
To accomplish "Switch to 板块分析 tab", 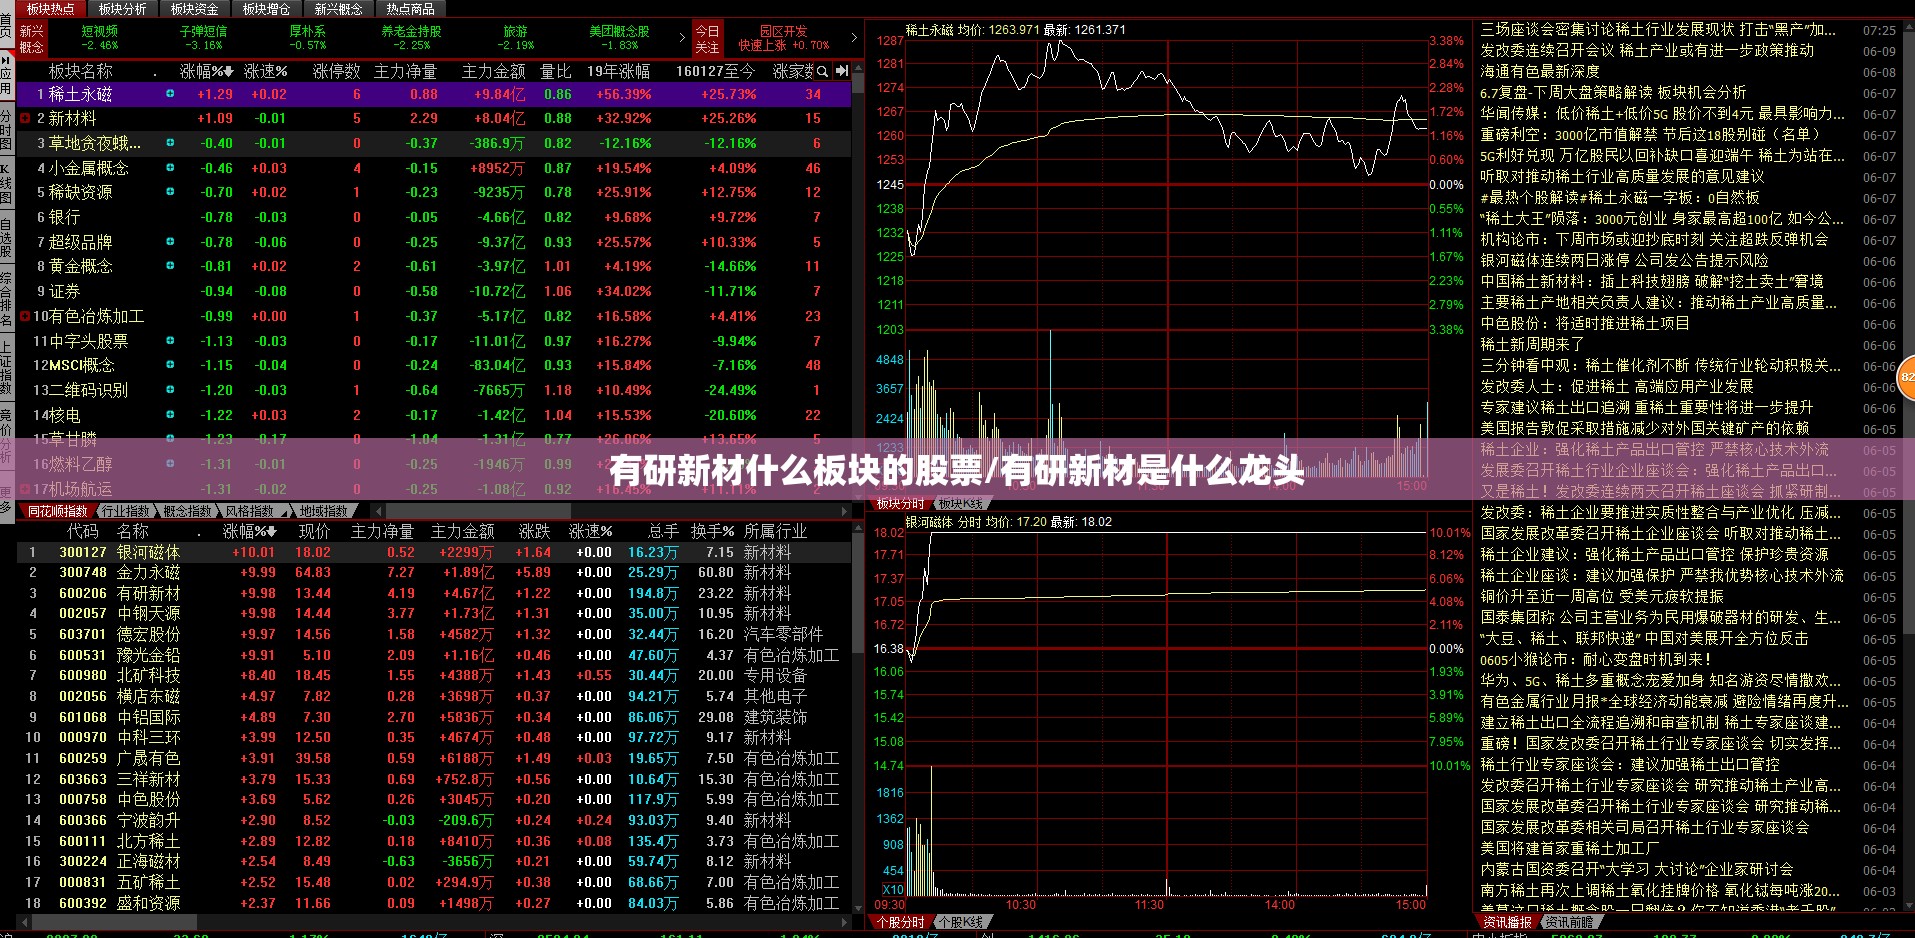I will [122, 9].
